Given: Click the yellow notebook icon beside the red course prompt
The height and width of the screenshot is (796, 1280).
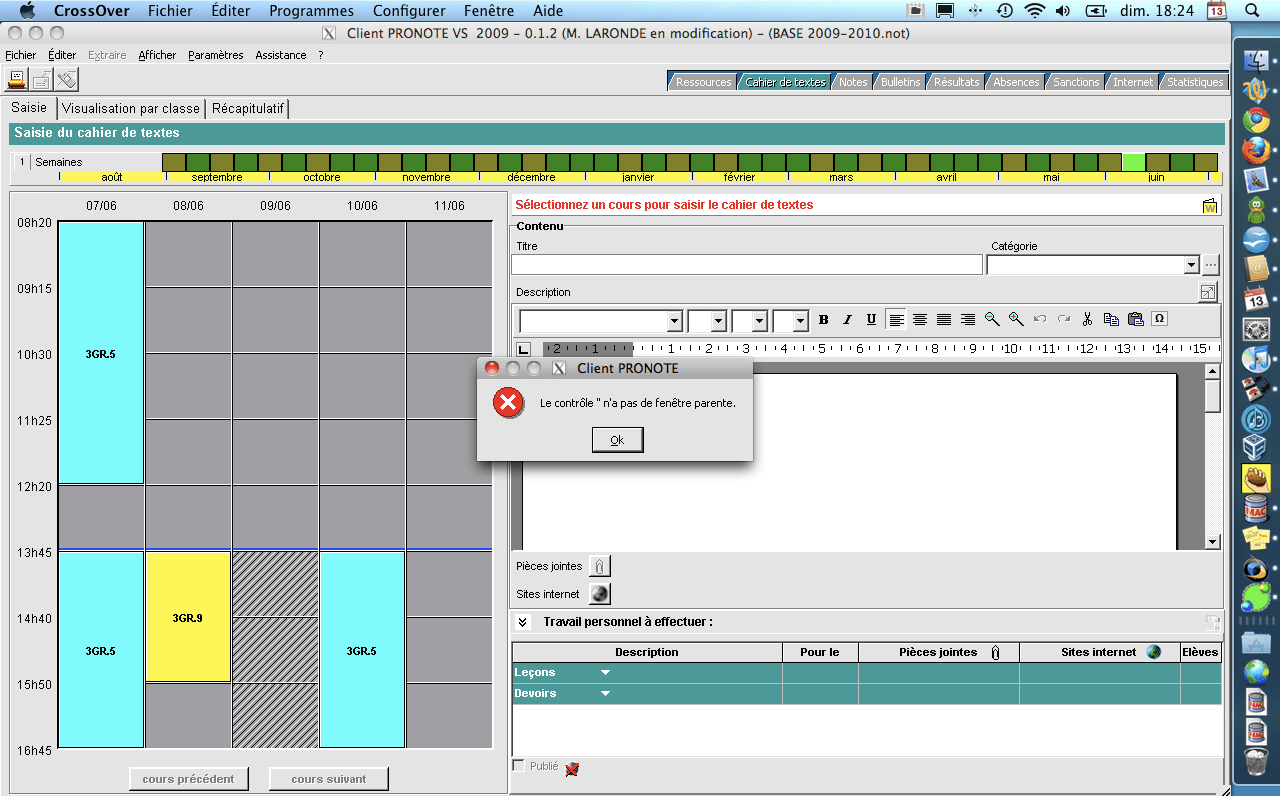Looking at the screenshot, I should coord(1210,206).
